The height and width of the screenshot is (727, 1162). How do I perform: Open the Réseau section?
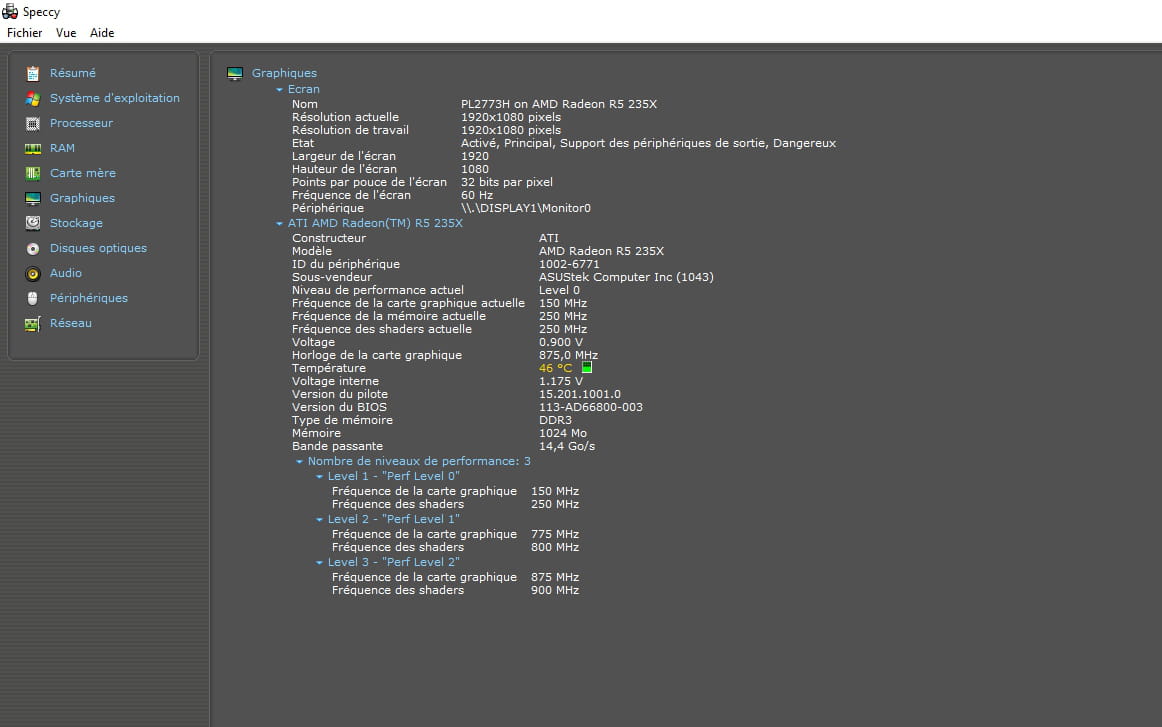[x=71, y=323]
